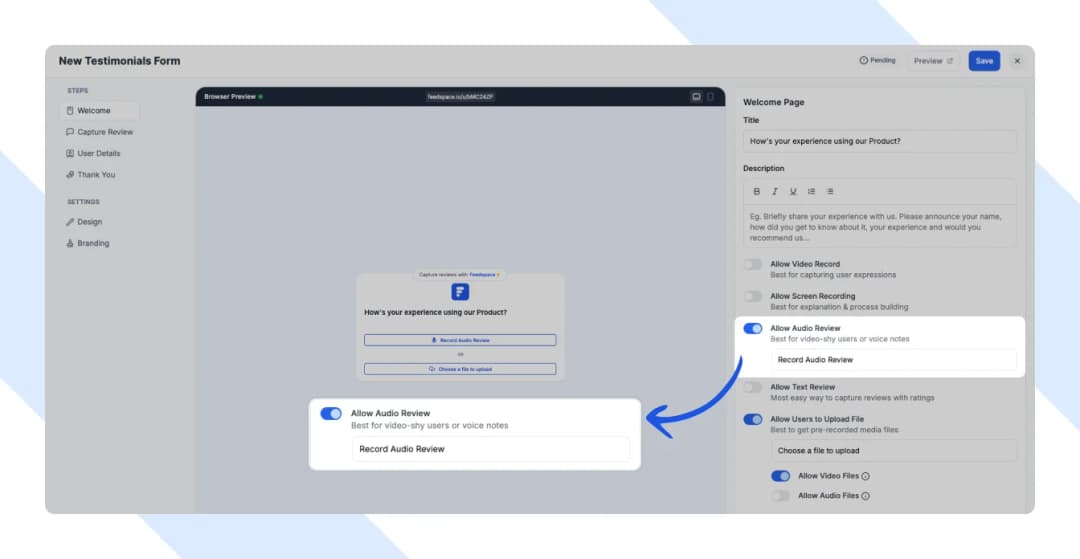Save the testimonials form
Image resolution: width=1080 pixels, height=559 pixels.
pos(984,61)
